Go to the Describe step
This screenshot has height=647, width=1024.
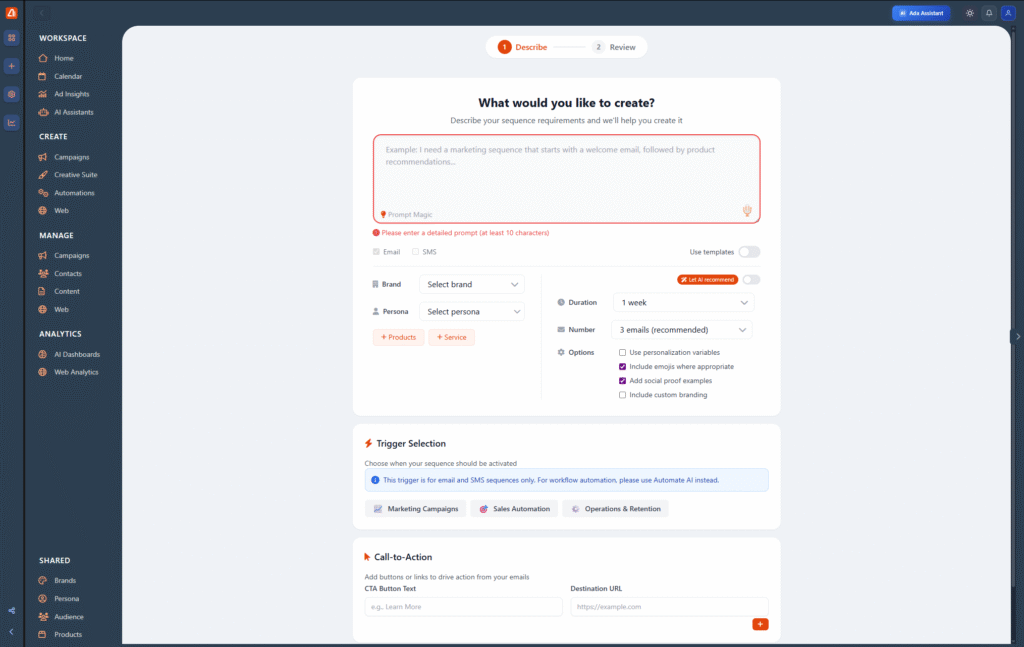pyautogui.click(x=522, y=47)
